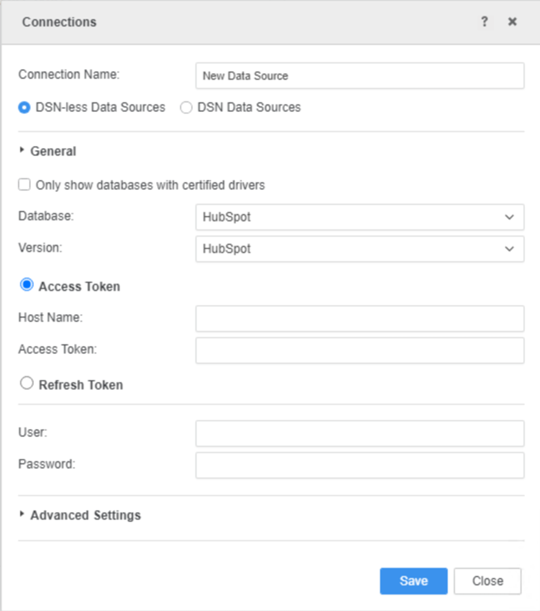Click the General section triangle icon
This screenshot has height=611, width=540.
pyautogui.click(x=22, y=150)
